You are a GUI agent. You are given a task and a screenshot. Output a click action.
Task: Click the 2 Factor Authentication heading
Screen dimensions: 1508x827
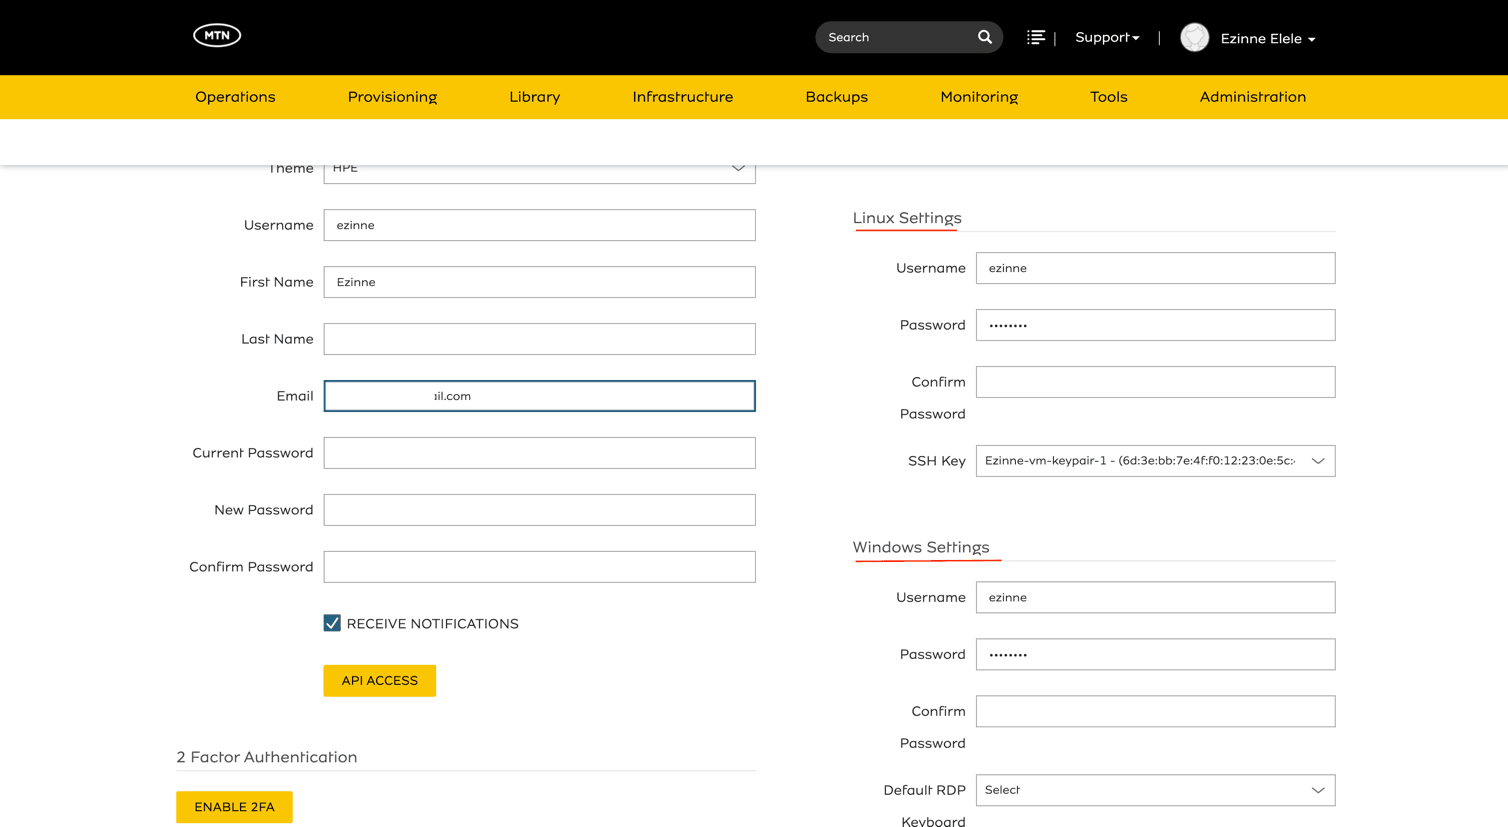pos(266,757)
